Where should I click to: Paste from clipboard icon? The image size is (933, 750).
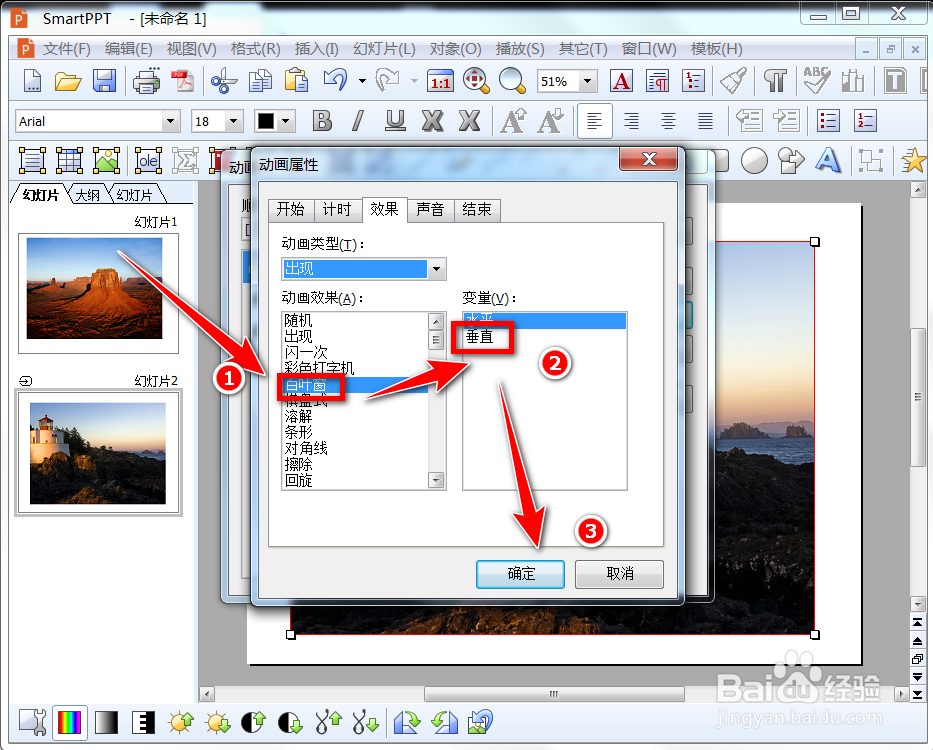tap(296, 81)
